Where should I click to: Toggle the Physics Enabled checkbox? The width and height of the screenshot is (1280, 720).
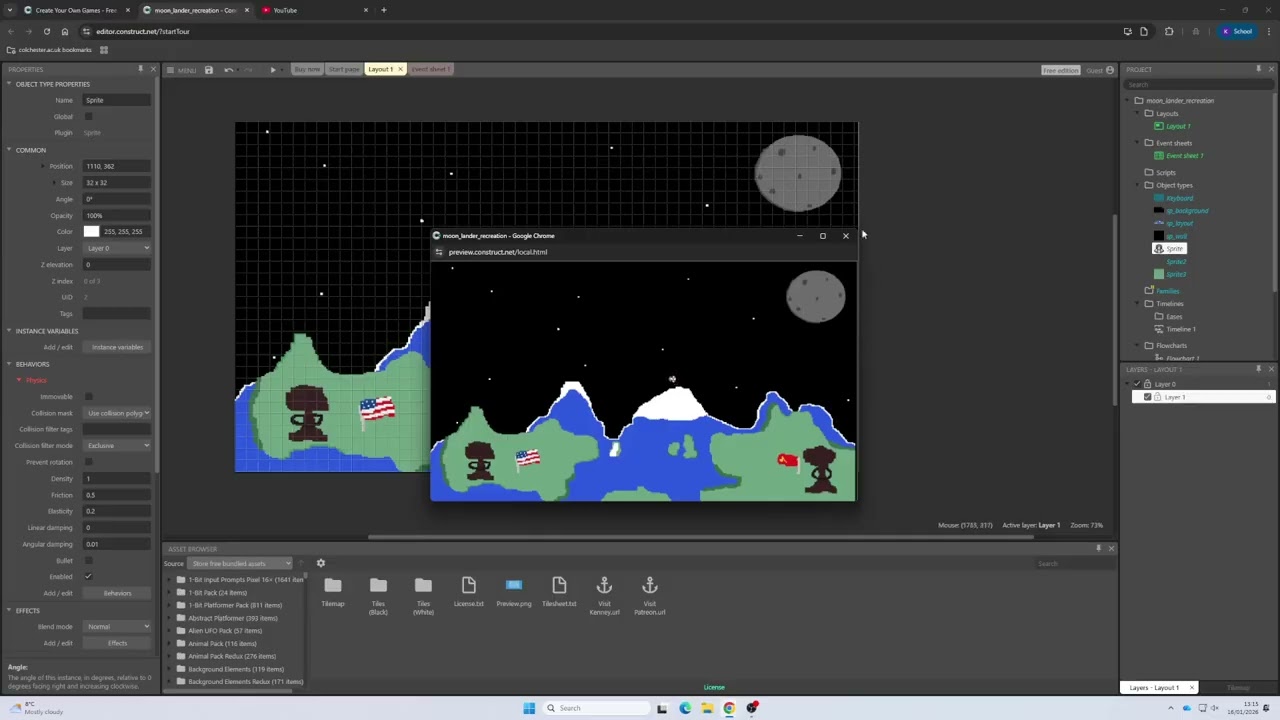89,577
